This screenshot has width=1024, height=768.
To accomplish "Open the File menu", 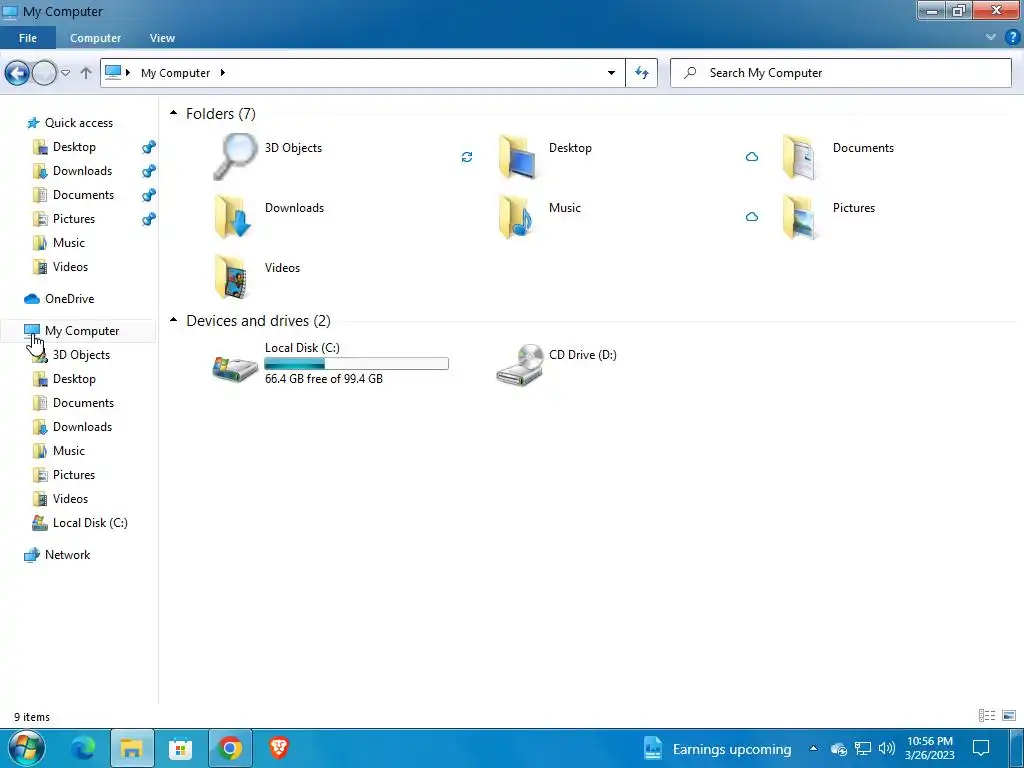I will [x=28, y=38].
